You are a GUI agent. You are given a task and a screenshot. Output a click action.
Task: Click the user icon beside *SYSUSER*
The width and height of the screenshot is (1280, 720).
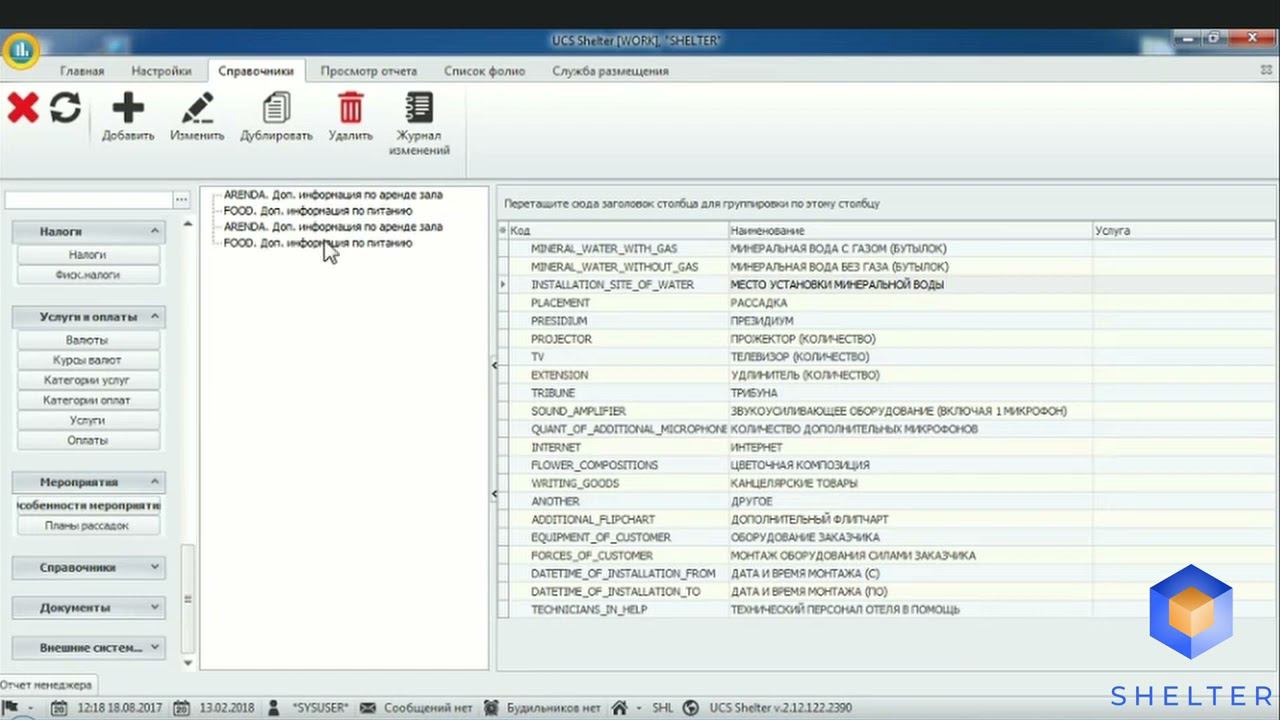pyautogui.click(x=274, y=707)
